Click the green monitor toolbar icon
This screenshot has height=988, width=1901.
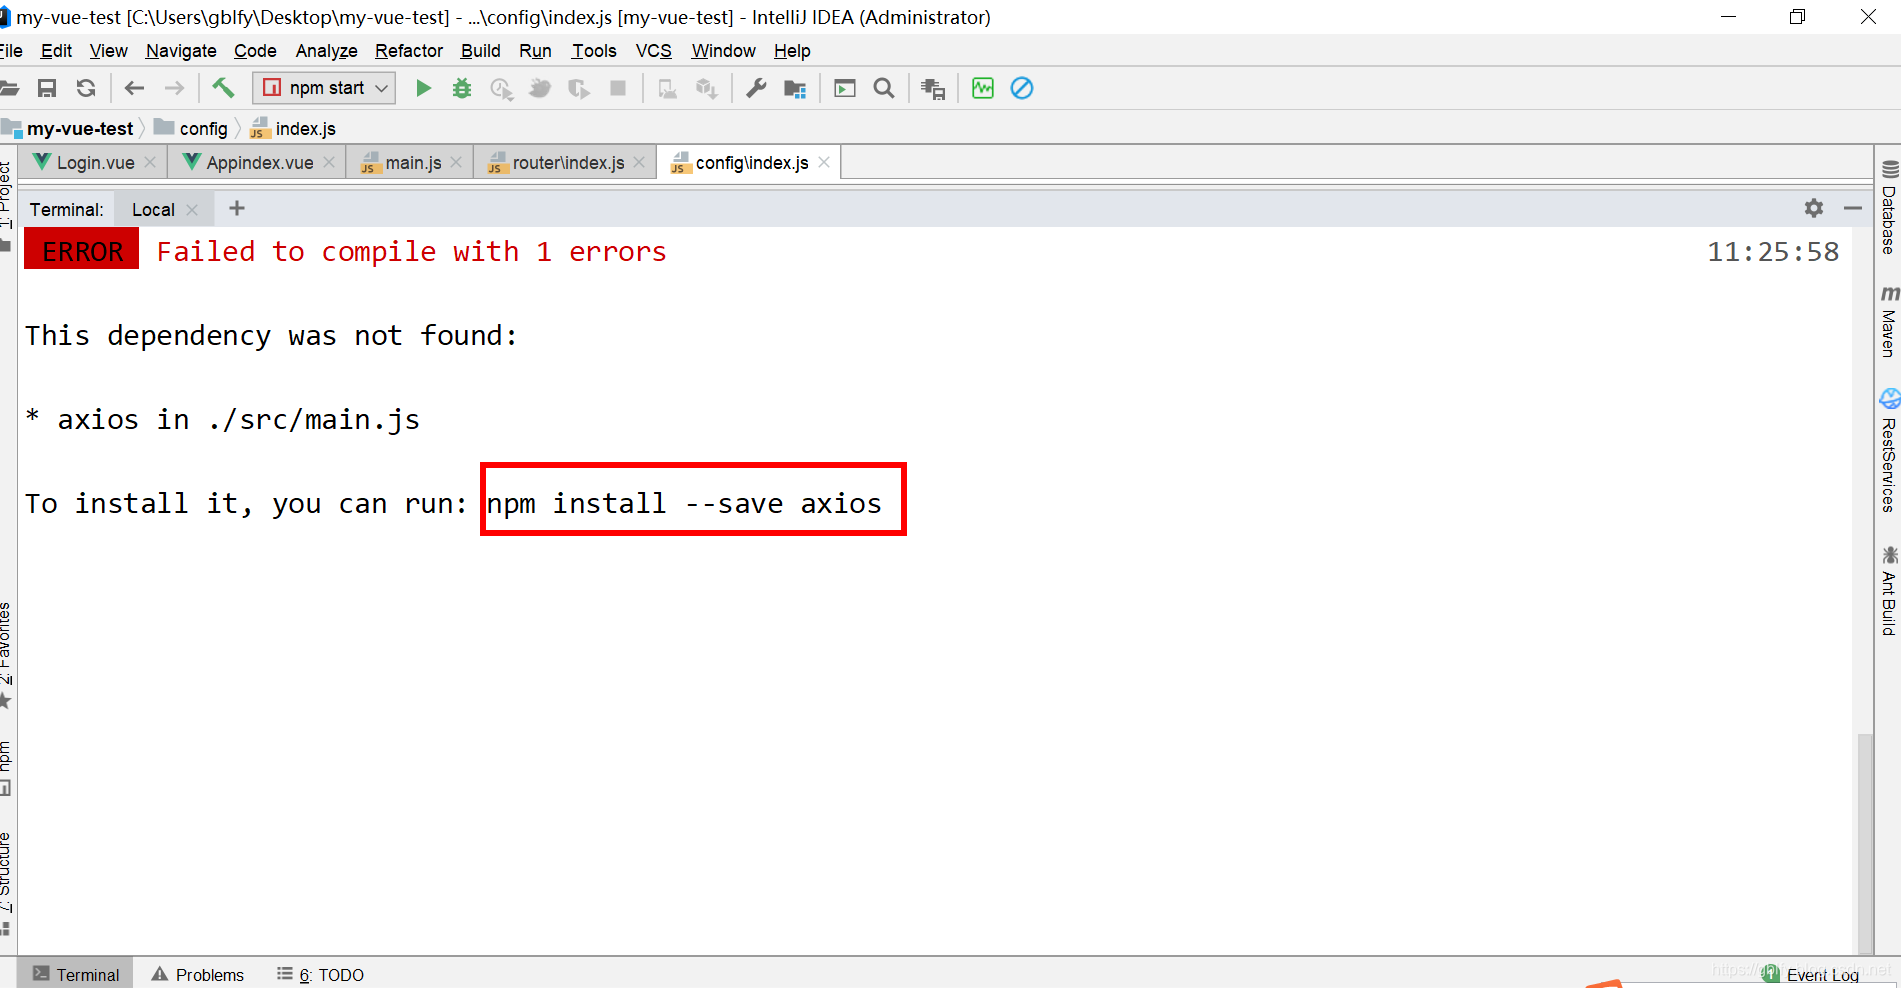[x=983, y=88]
